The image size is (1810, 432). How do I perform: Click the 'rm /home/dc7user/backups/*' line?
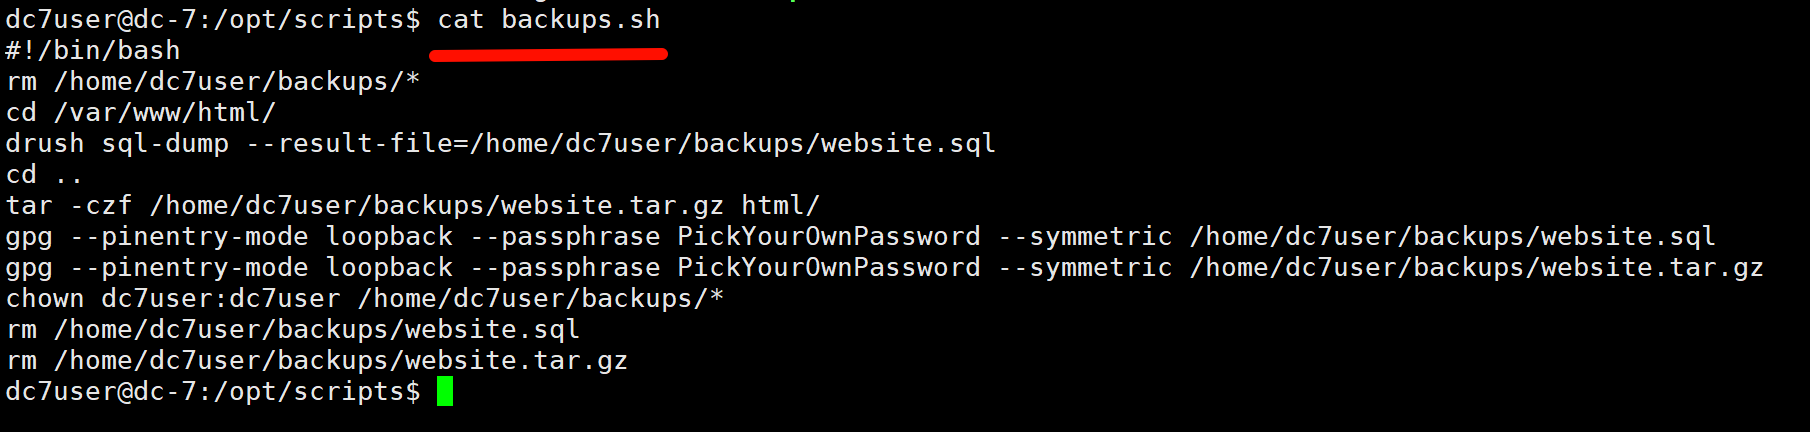(x=213, y=81)
